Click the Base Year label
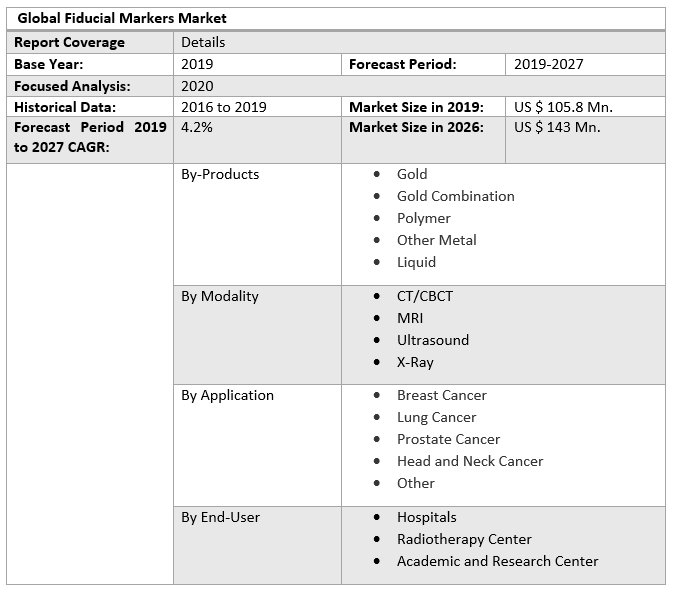The height and width of the screenshot is (592, 673). (49, 64)
